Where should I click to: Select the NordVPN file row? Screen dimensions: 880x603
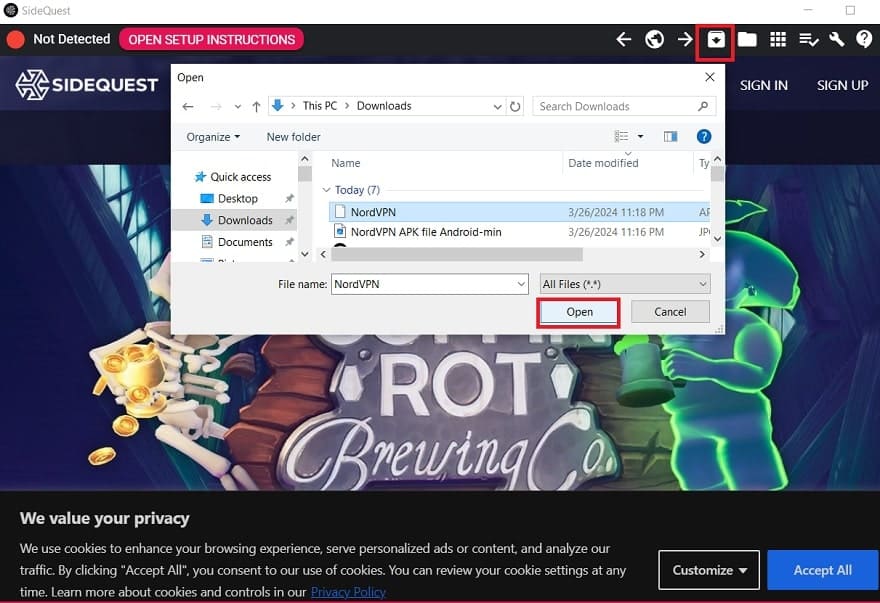(519, 212)
